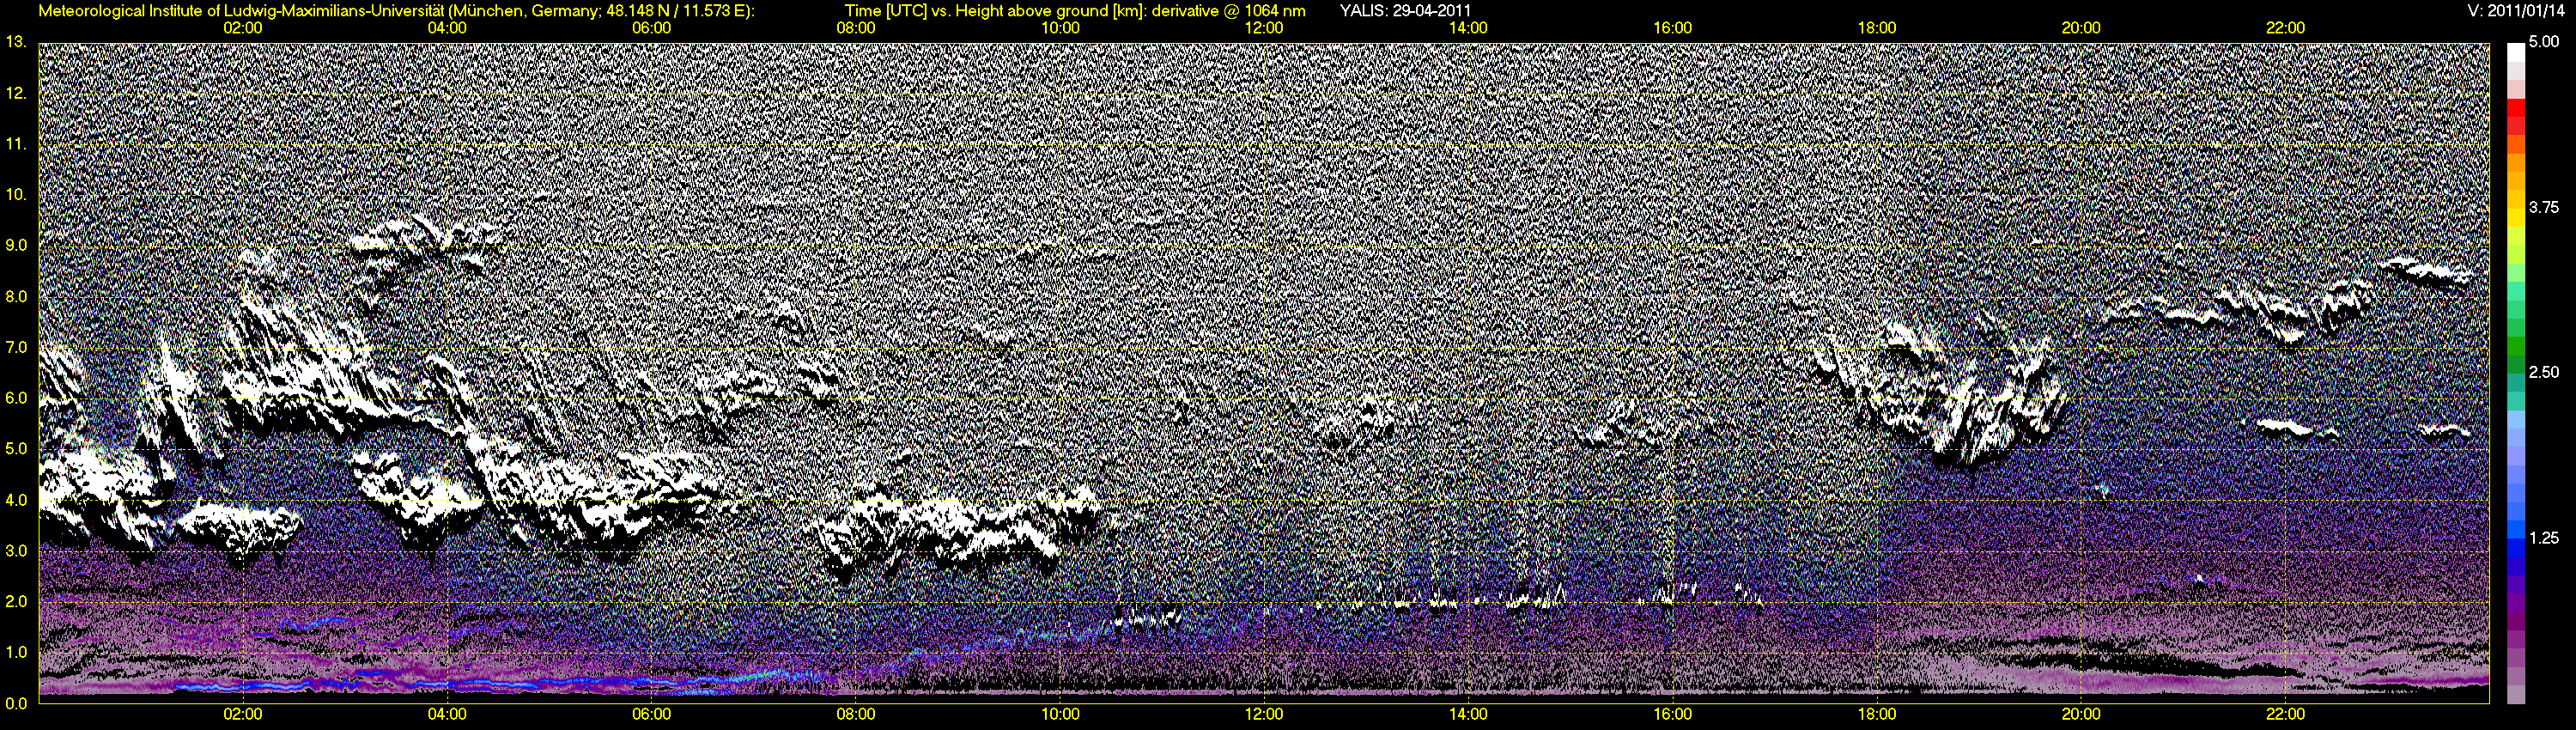Click the '9.0' height axis label
The height and width of the screenshot is (730, 2576).
pos(15,245)
